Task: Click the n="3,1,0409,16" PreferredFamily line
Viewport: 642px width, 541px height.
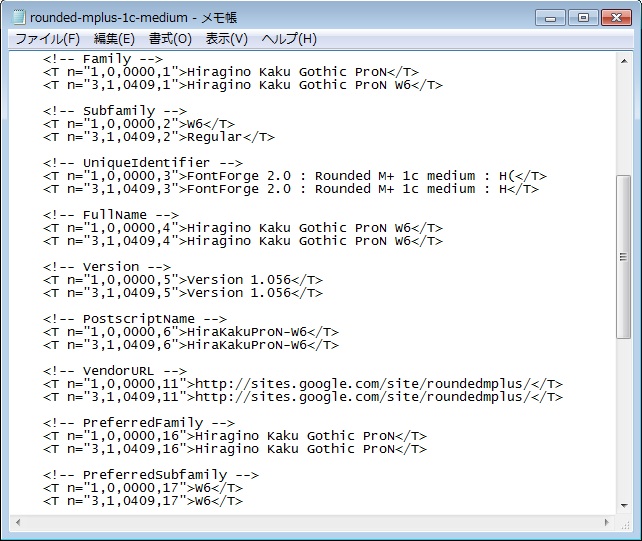Action: [235, 449]
